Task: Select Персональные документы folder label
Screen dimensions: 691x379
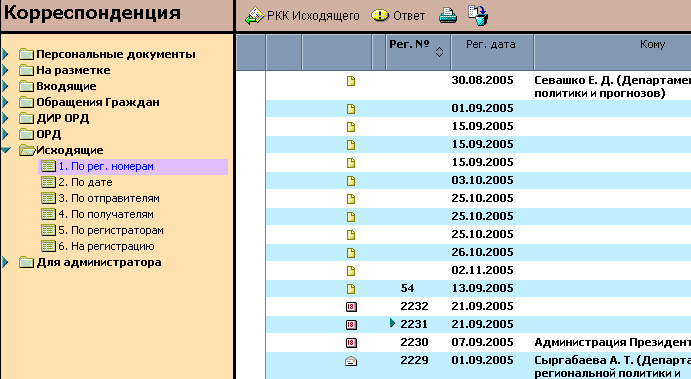Action: point(116,54)
